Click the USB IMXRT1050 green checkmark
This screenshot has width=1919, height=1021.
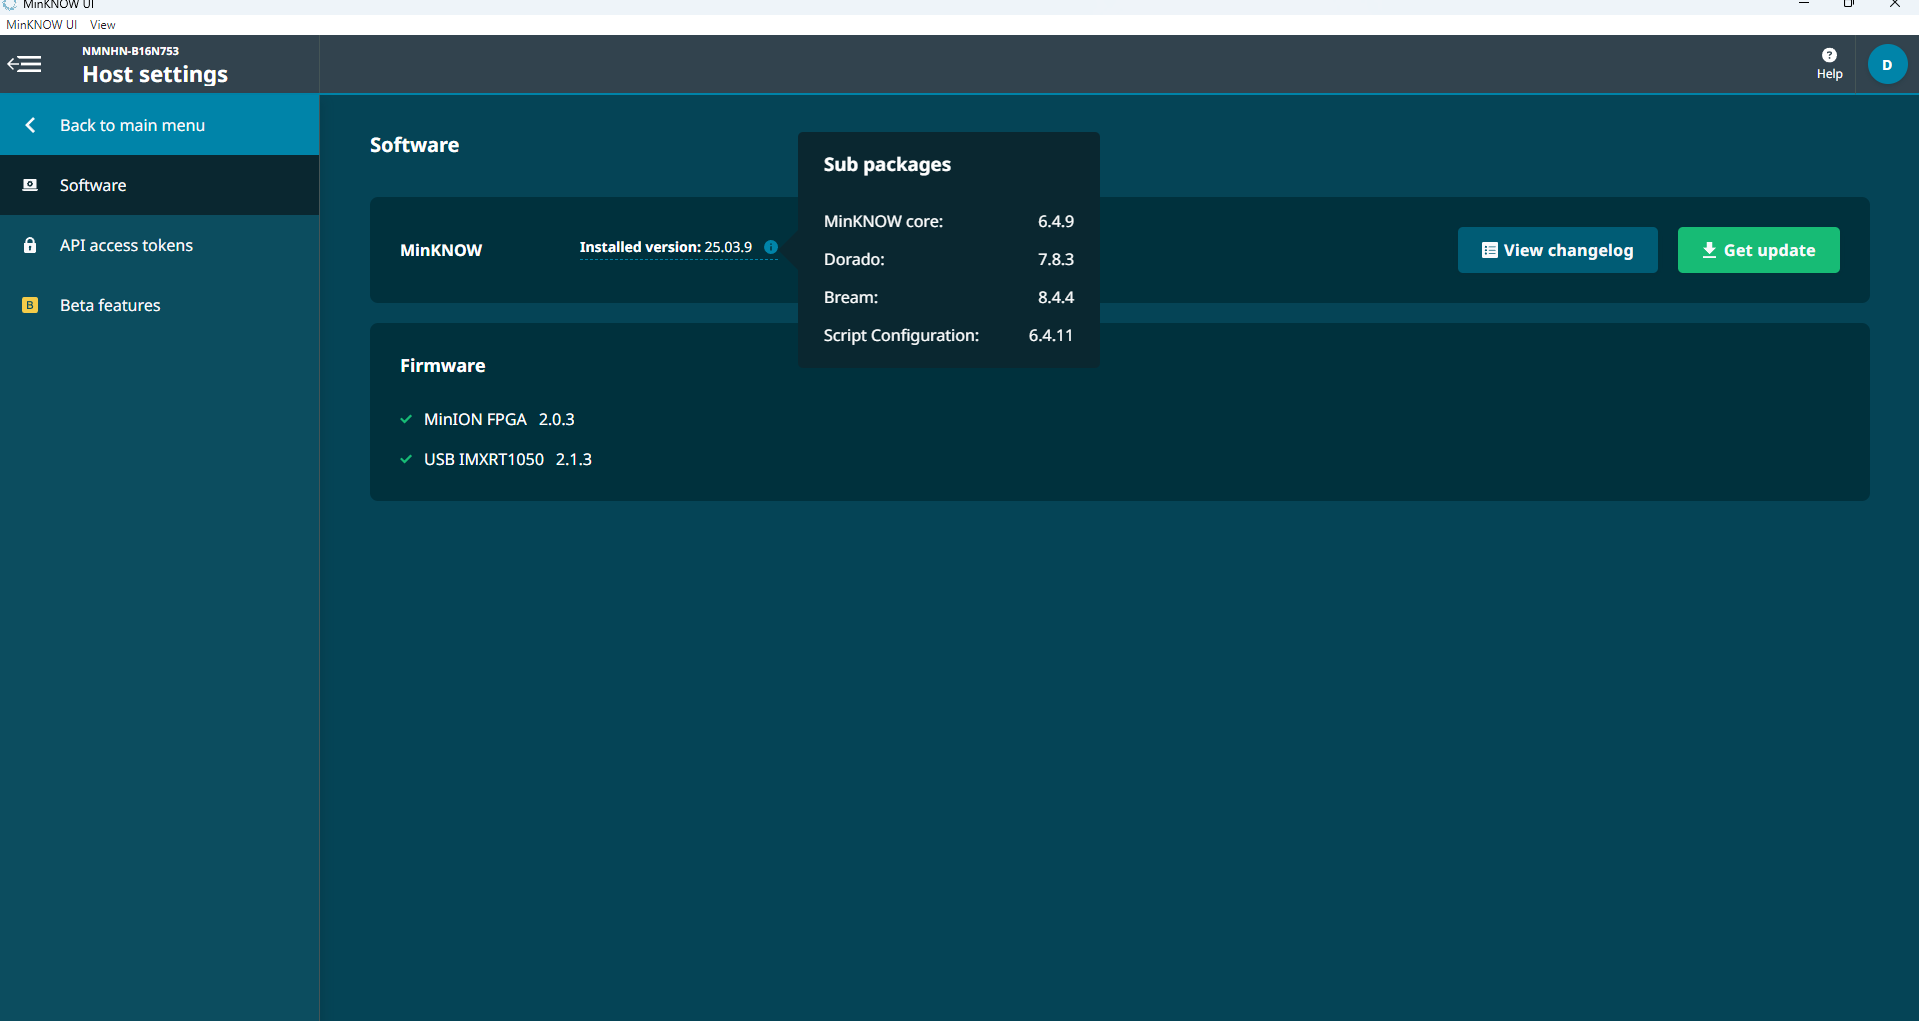tap(406, 459)
